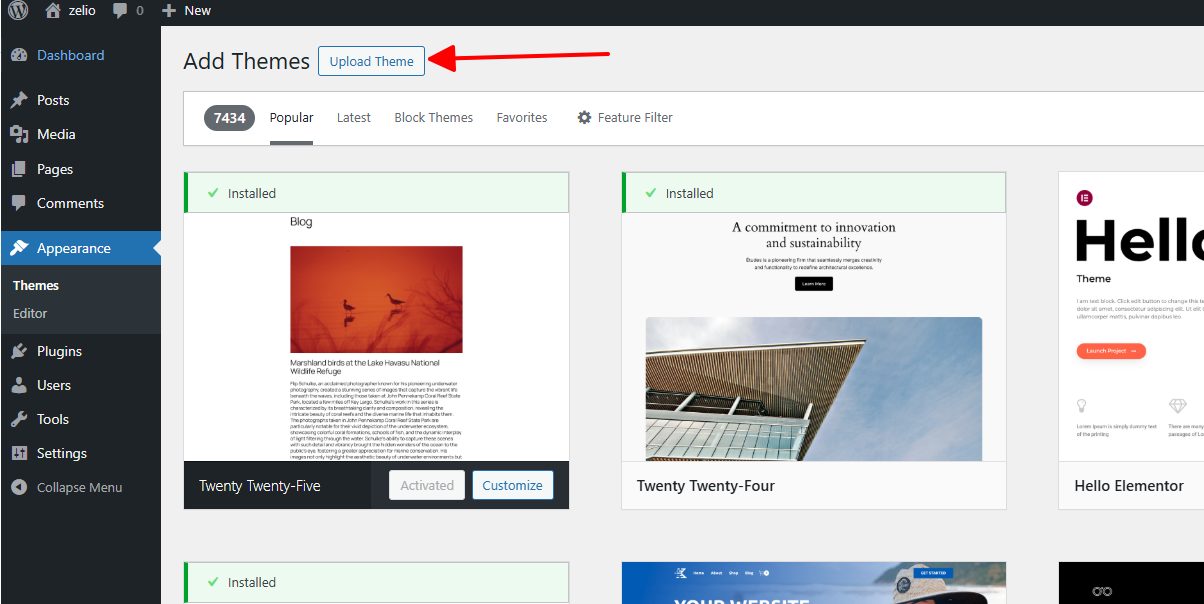The width and height of the screenshot is (1204, 604).
Task: Click the Users person icon
Action: click(x=19, y=385)
